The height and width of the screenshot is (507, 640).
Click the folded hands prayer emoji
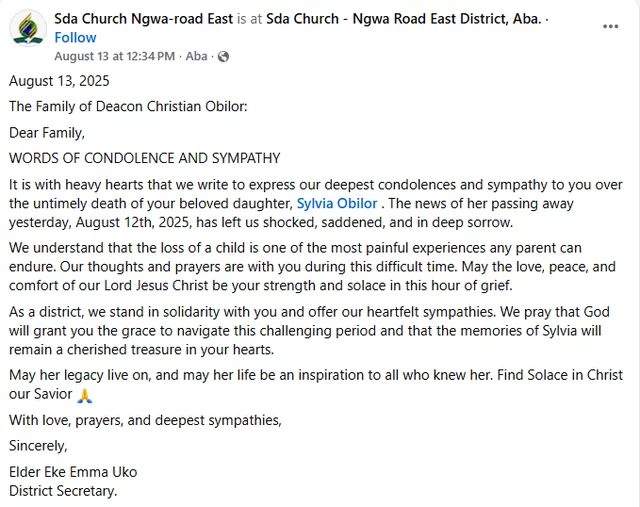tap(85, 395)
